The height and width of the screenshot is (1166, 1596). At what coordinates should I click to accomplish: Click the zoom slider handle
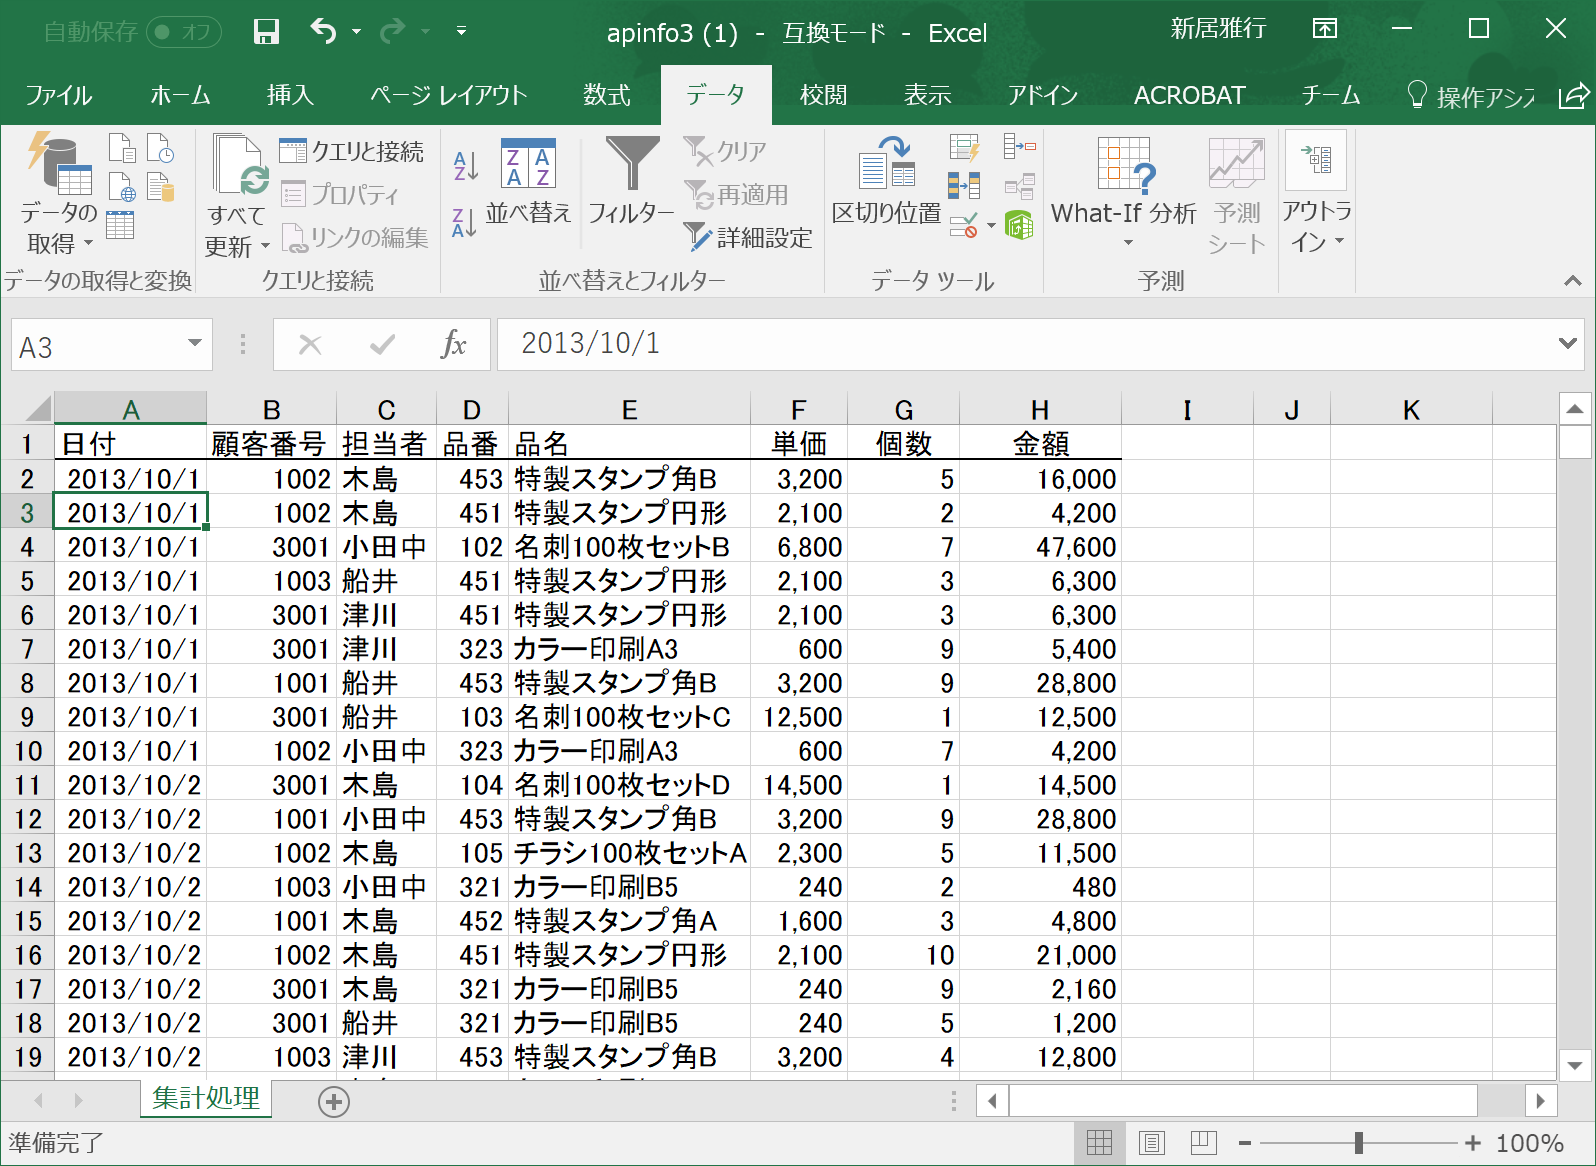(1358, 1142)
